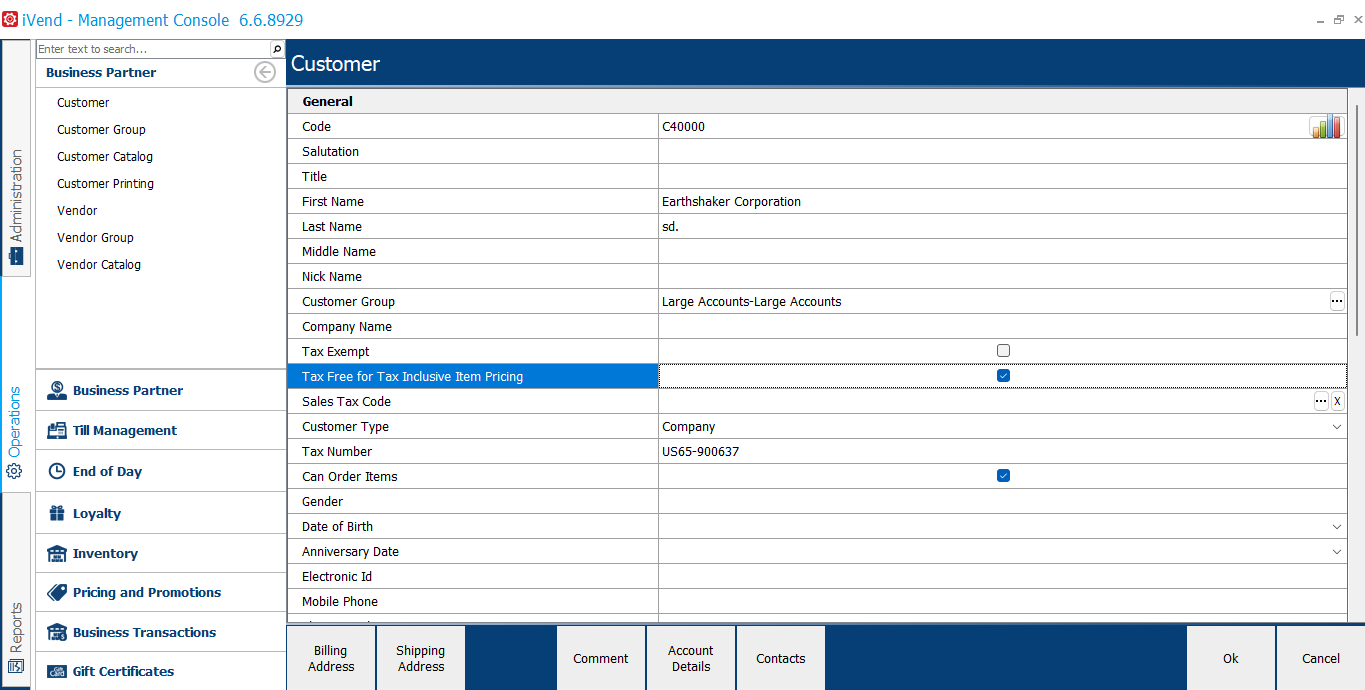
Task: Click the Operations gear icon
Action: (x=15, y=471)
